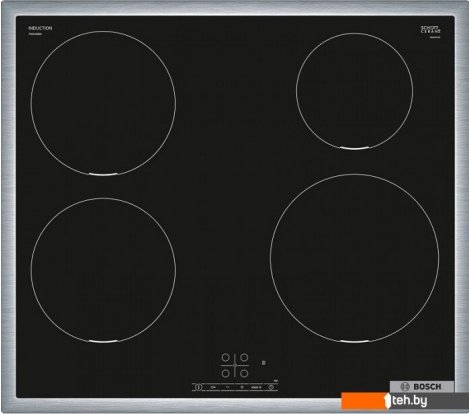Click the BOSCH brand logo
This screenshot has width=470, height=414.
[422, 387]
